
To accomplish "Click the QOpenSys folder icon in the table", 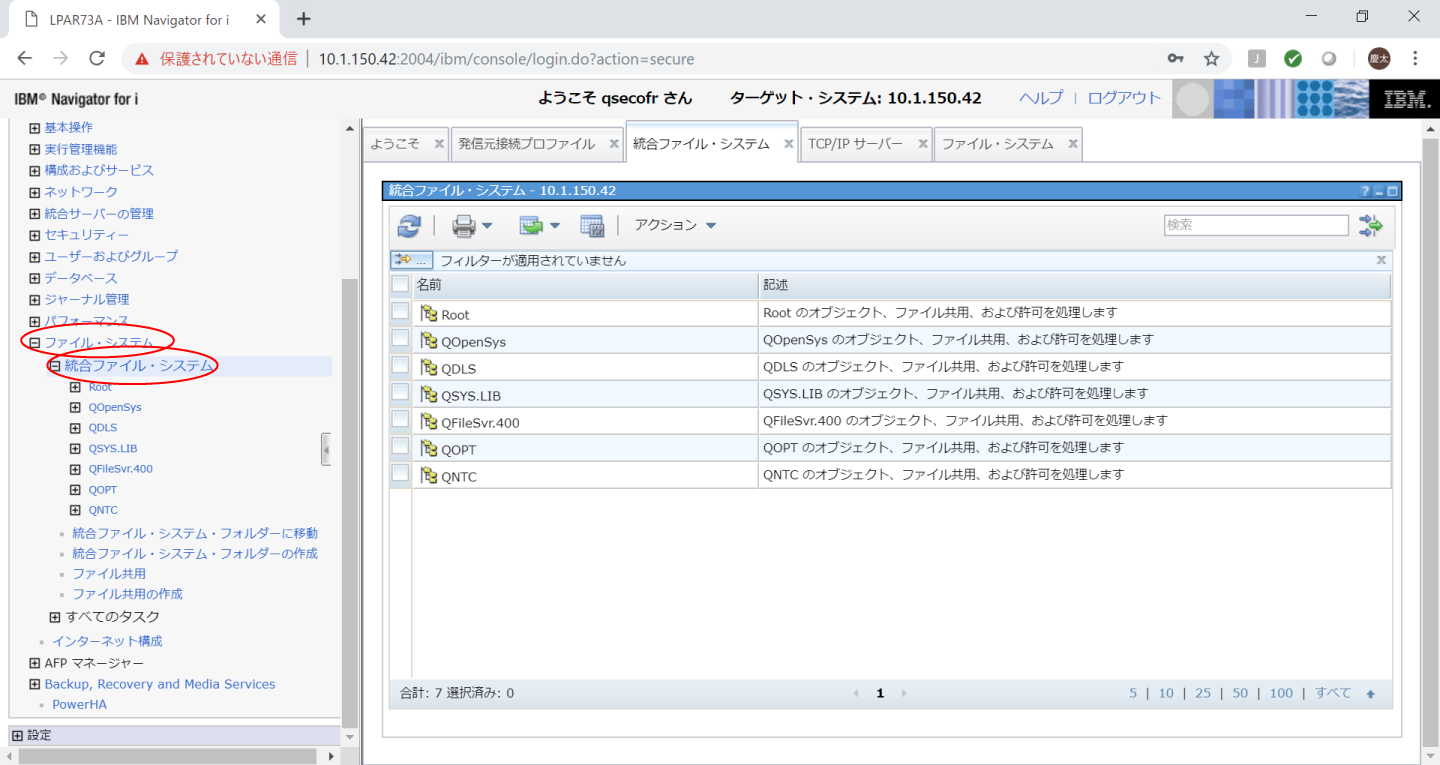I will [x=429, y=341].
